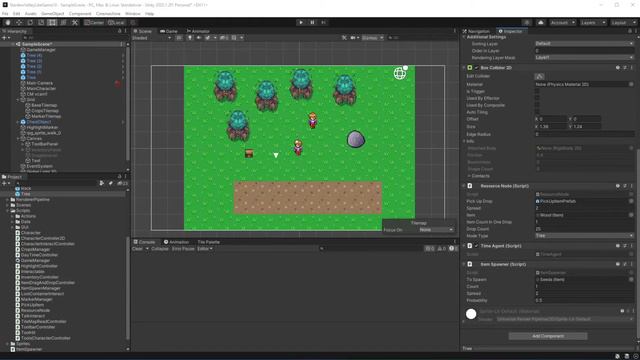Open Box Collider 2D more options menu

[631, 68]
